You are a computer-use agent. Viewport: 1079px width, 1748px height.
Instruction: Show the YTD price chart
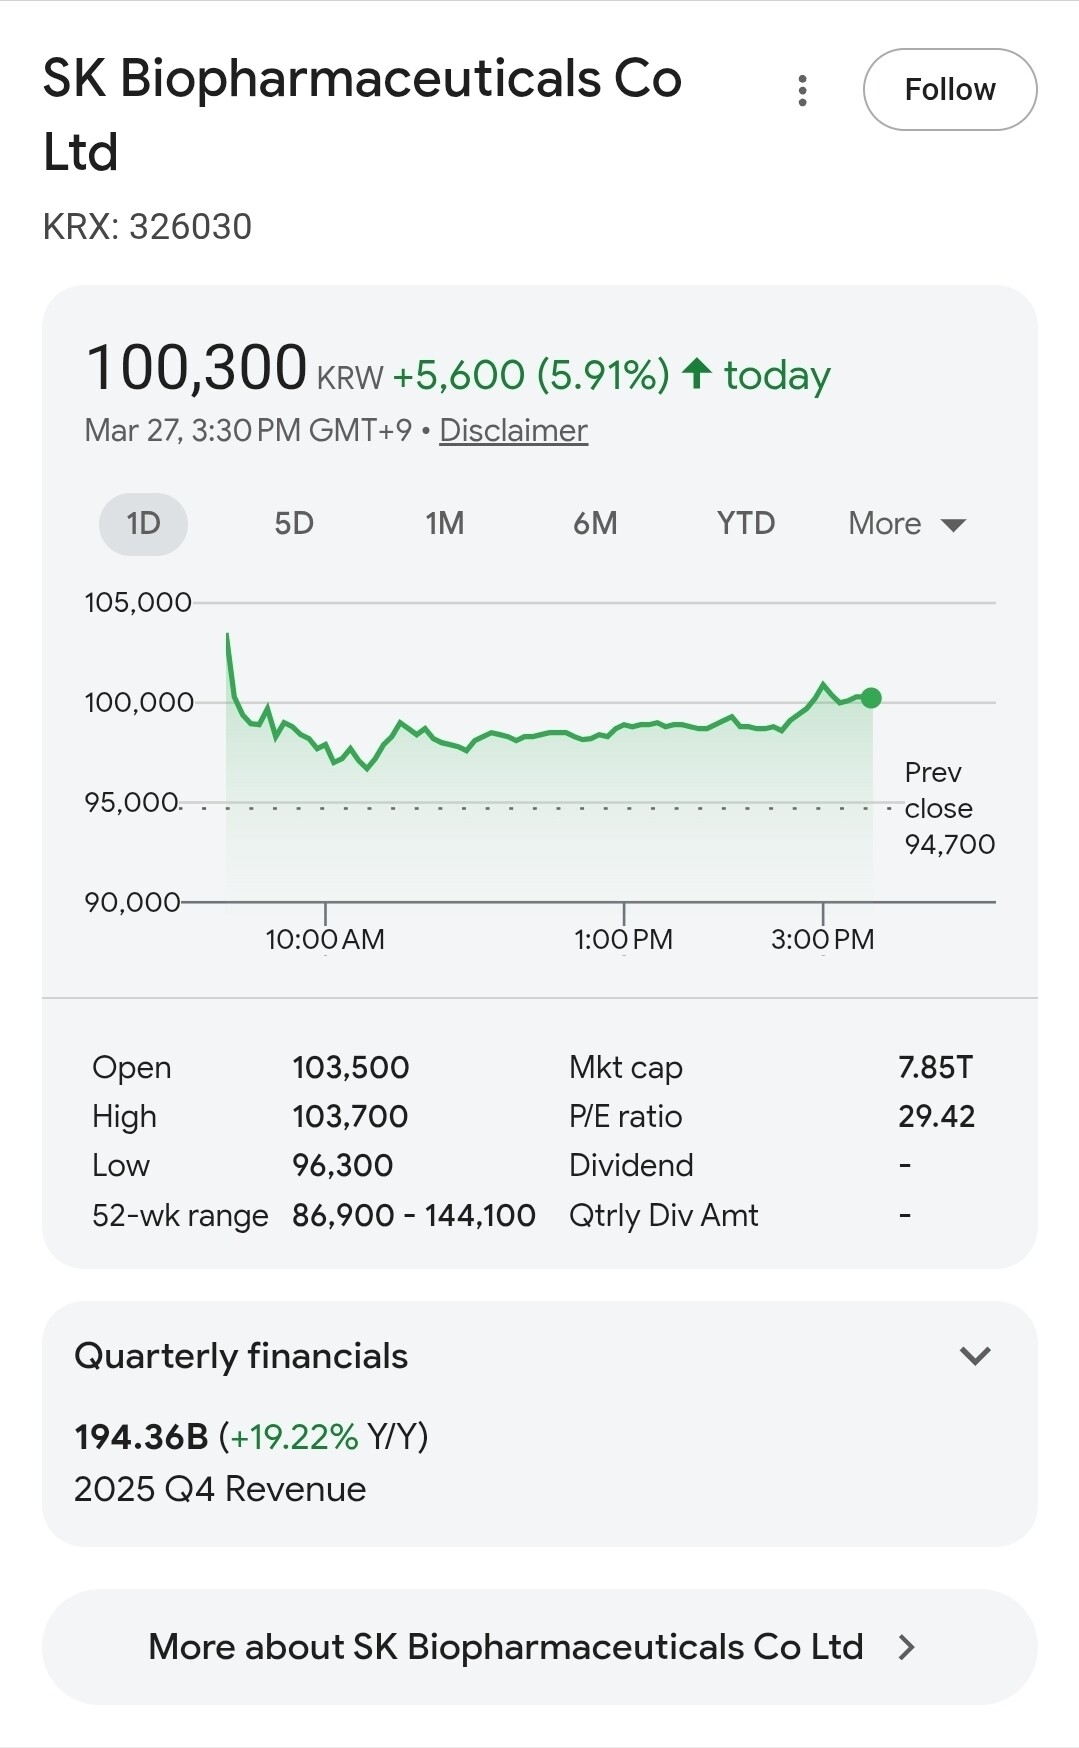click(x=745, y=523)
